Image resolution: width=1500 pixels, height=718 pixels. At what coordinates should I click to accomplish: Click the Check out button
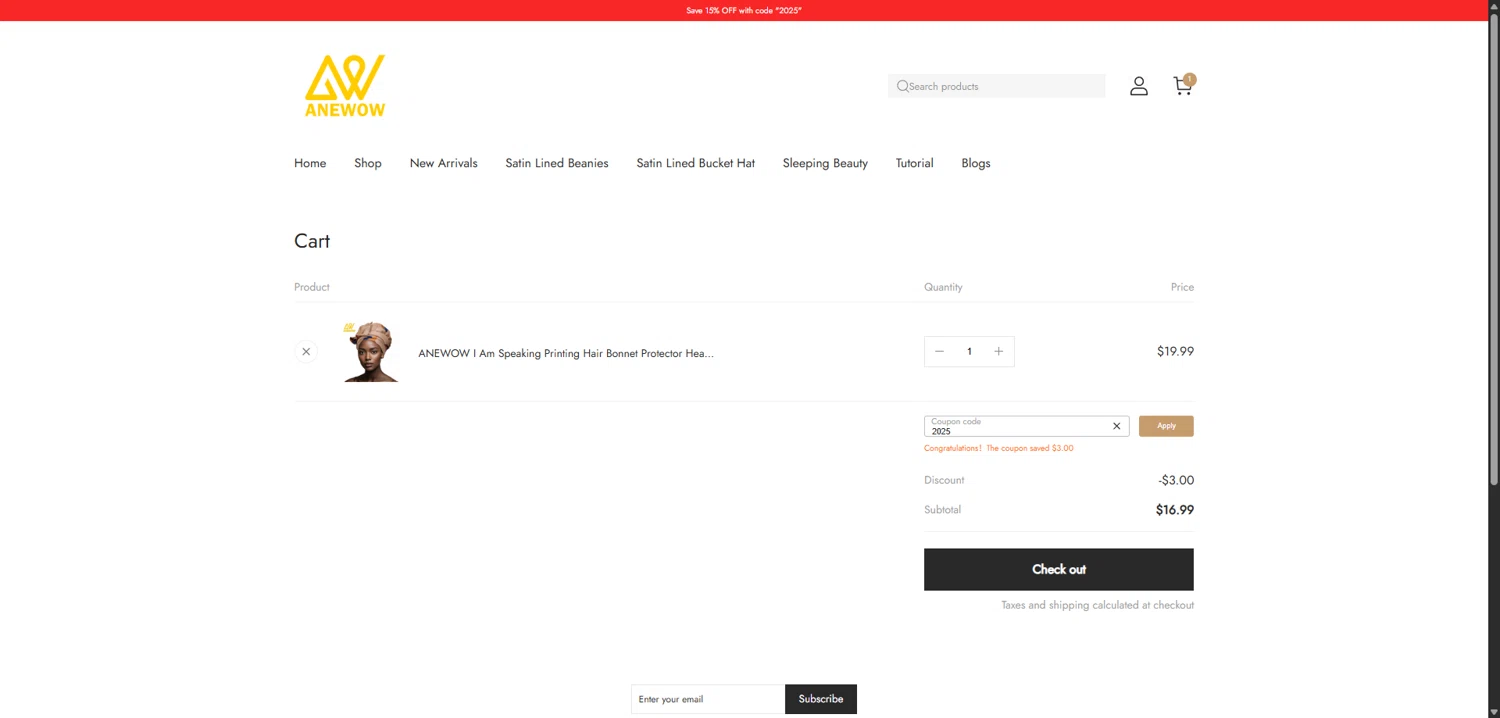1059,569
